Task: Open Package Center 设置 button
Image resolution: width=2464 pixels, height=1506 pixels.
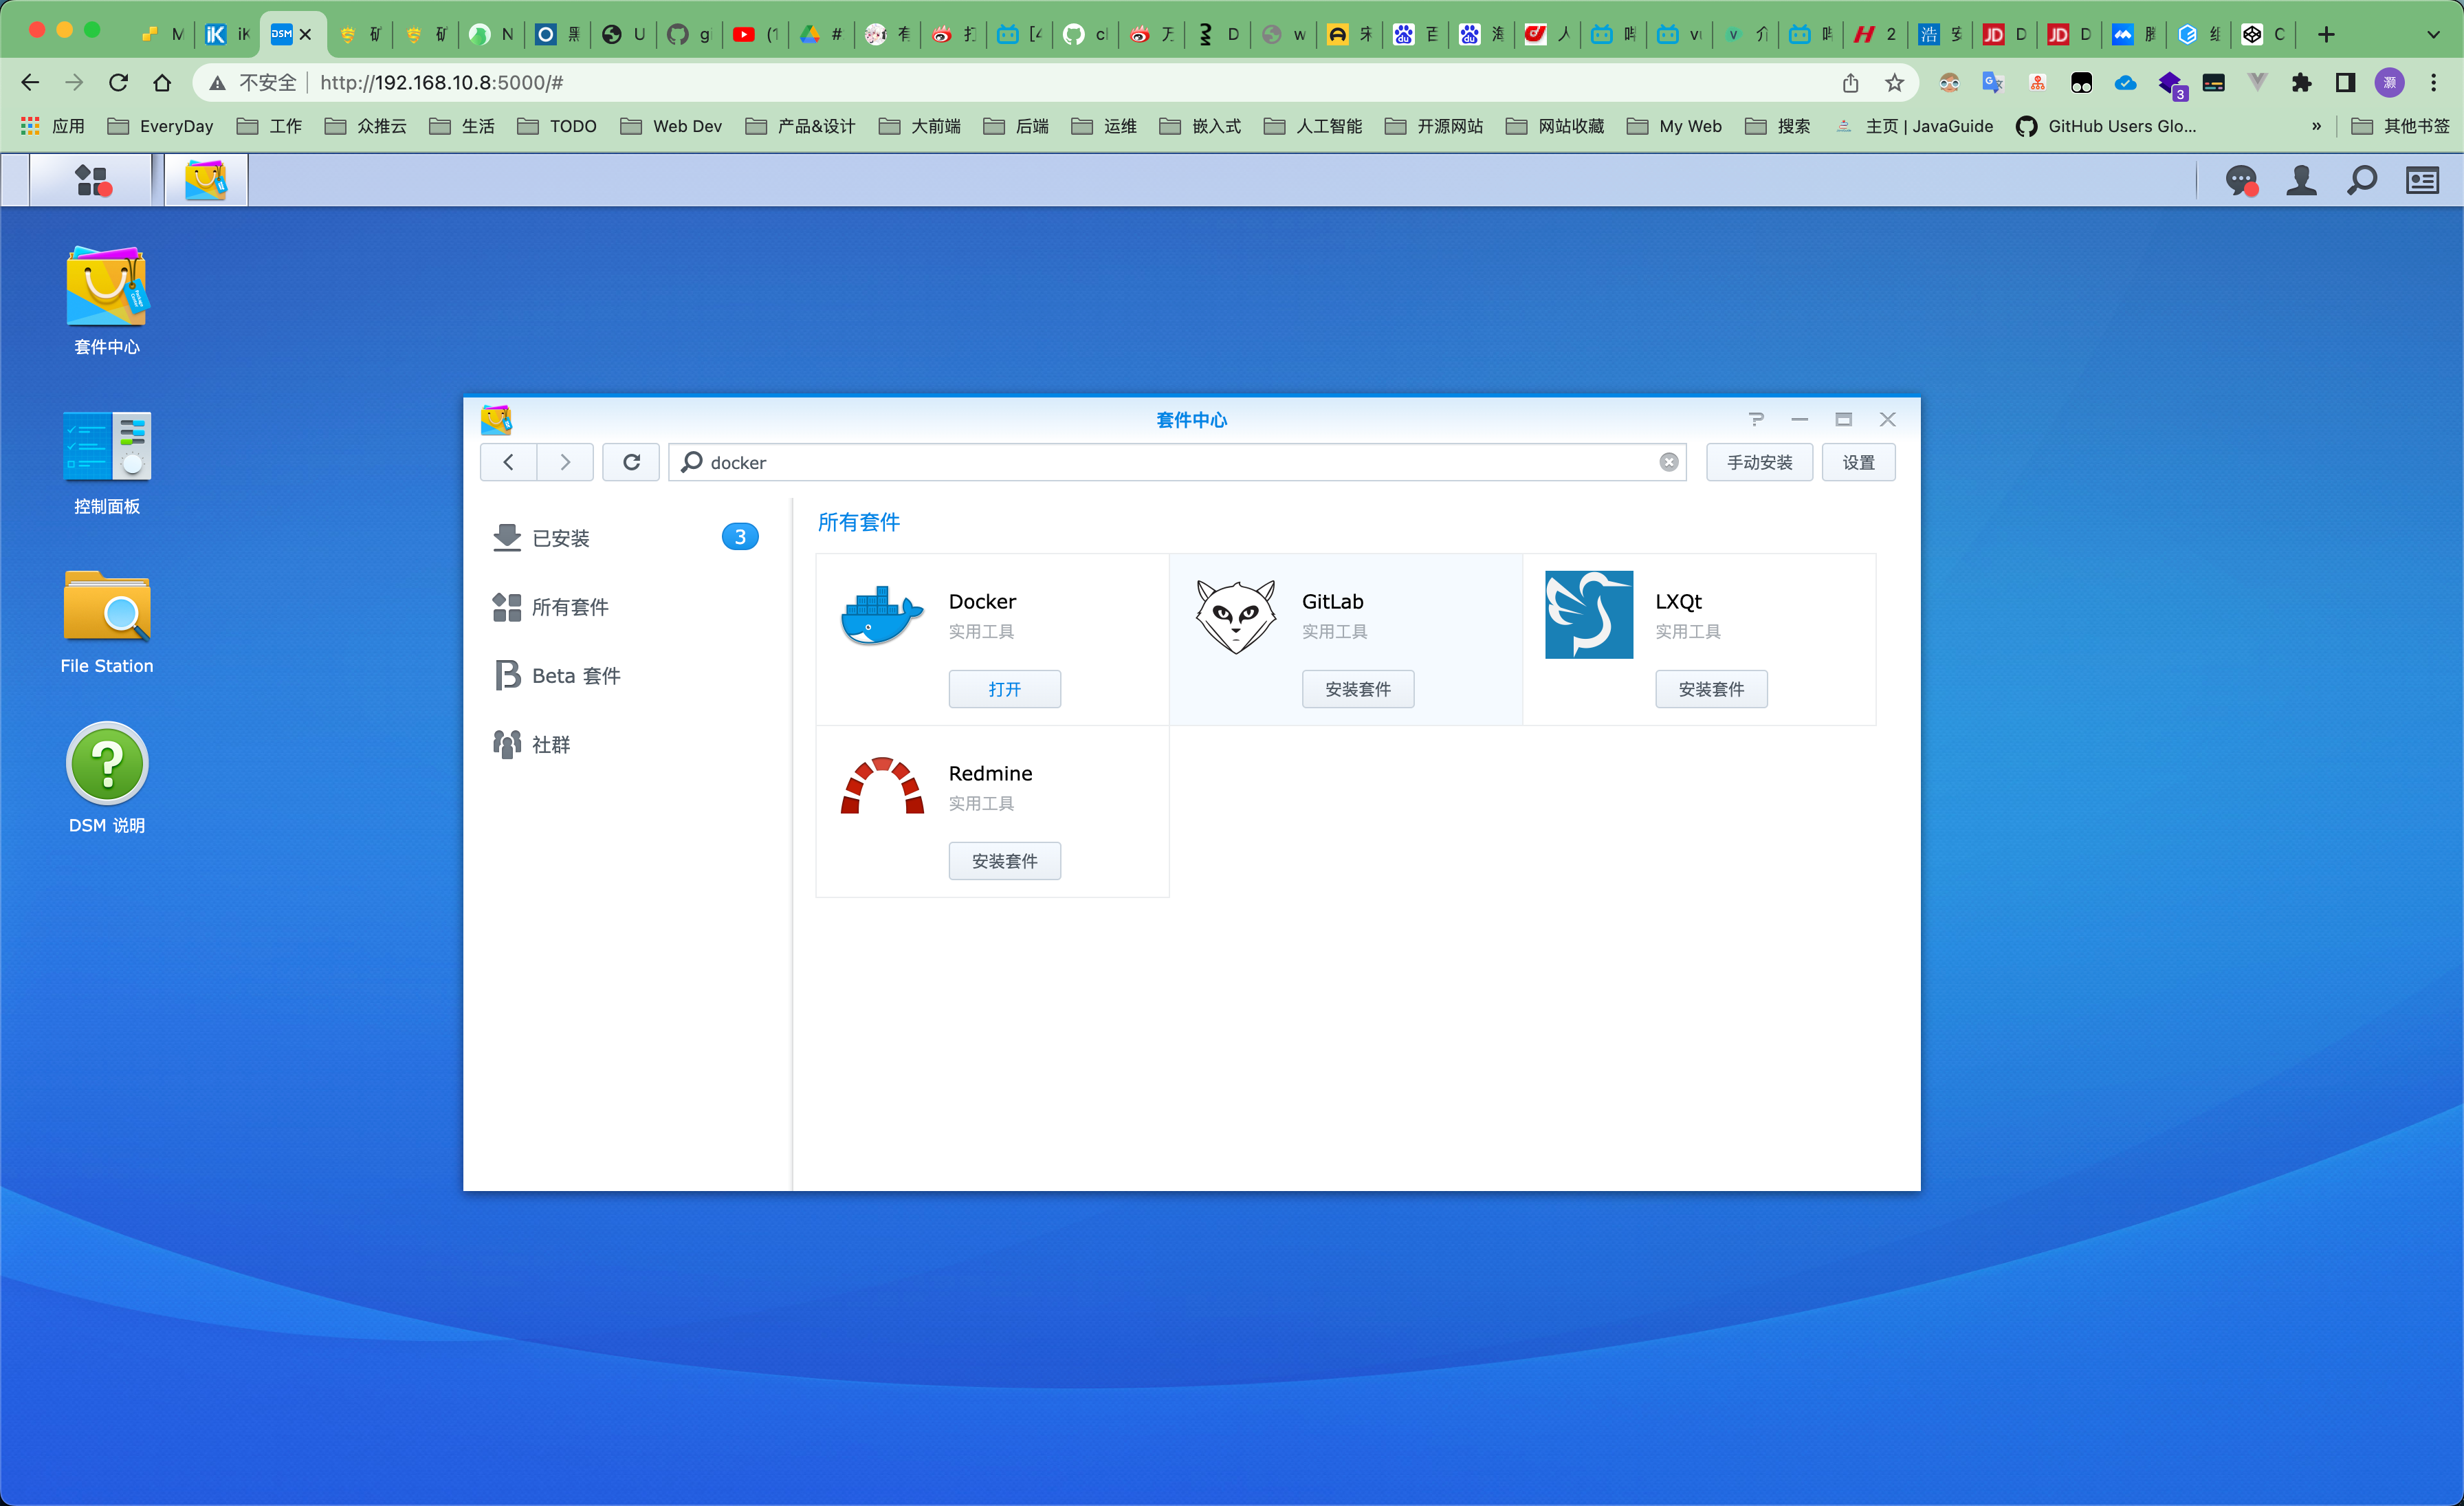Action: 1858,462
